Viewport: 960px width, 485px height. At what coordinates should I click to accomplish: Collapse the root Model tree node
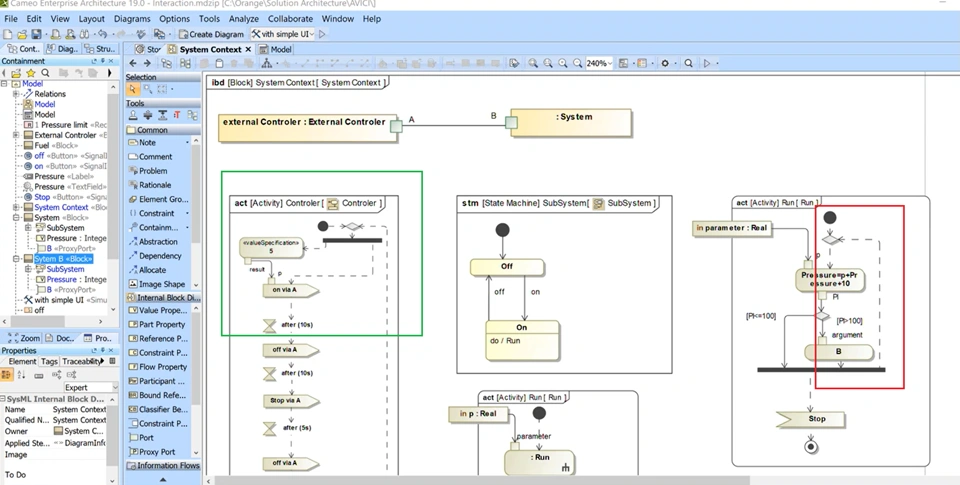(x=5, y=84)
